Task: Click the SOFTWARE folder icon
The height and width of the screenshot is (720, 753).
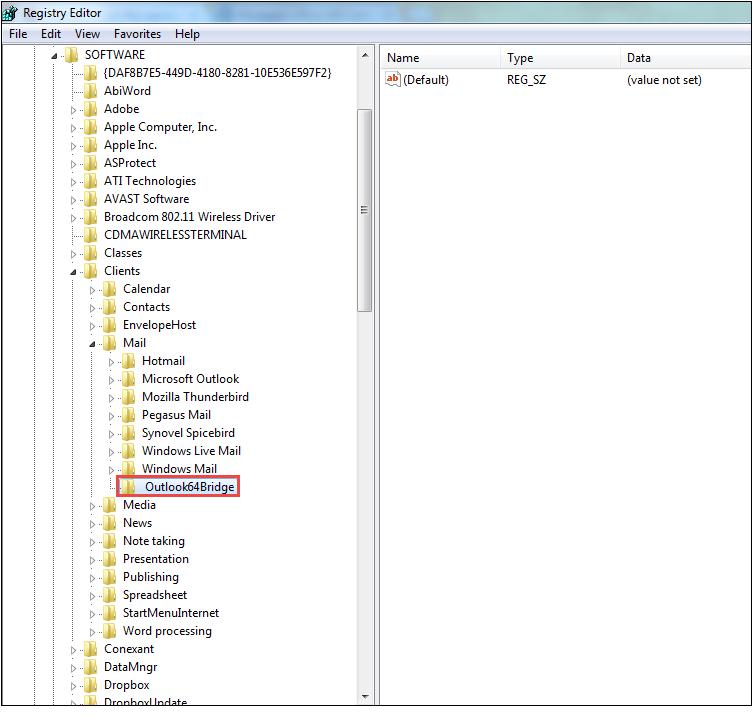Action: 72,55
